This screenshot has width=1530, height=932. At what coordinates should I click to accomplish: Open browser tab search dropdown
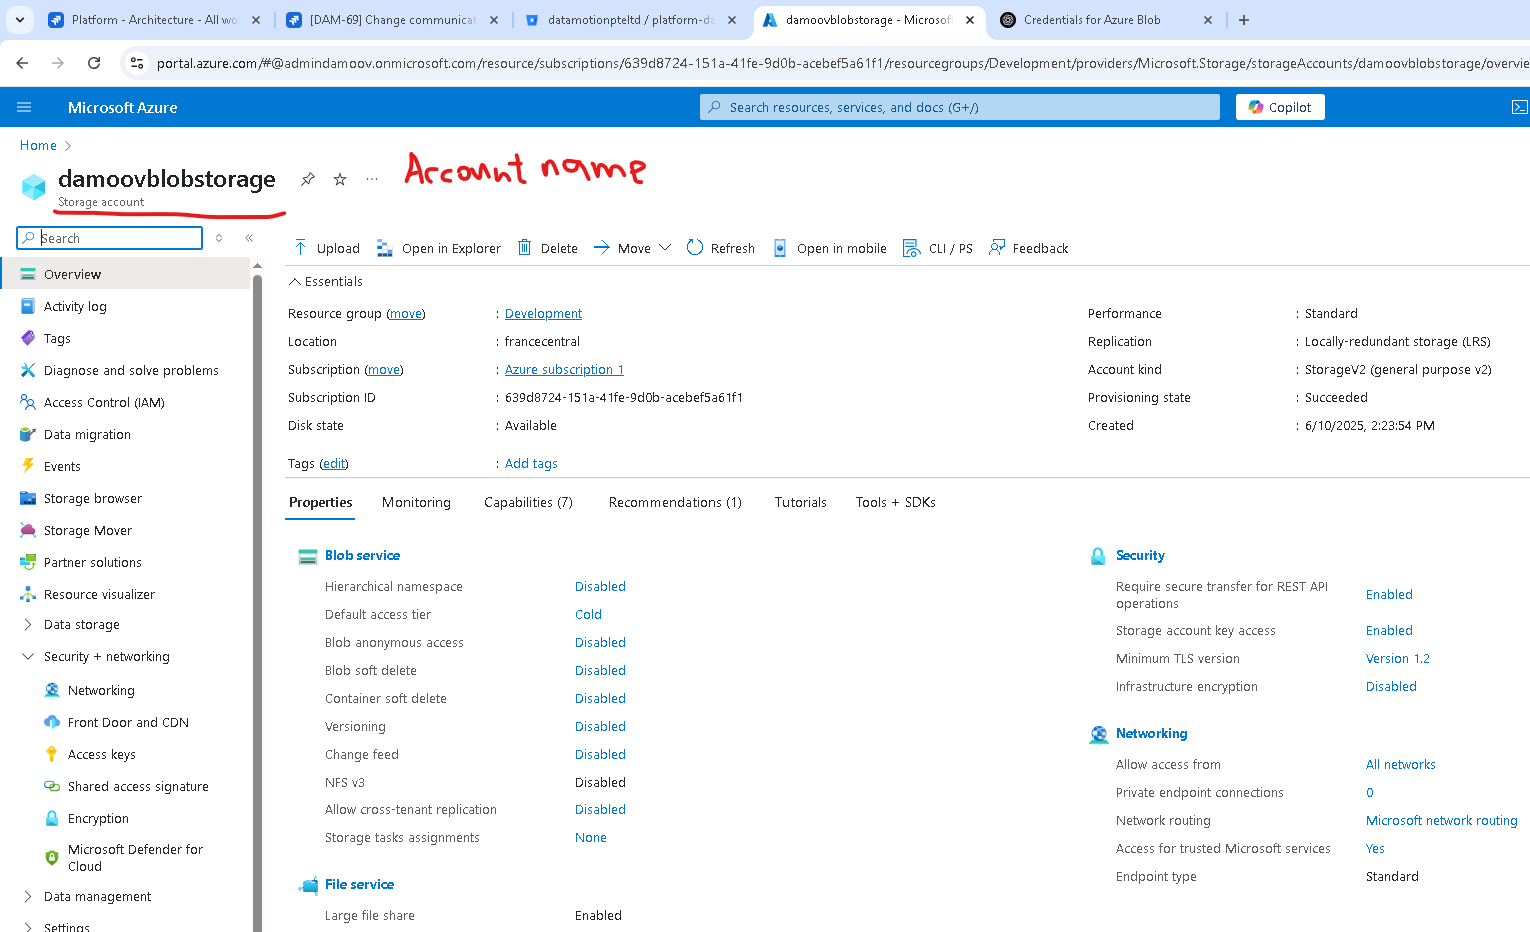pos(20,20)
